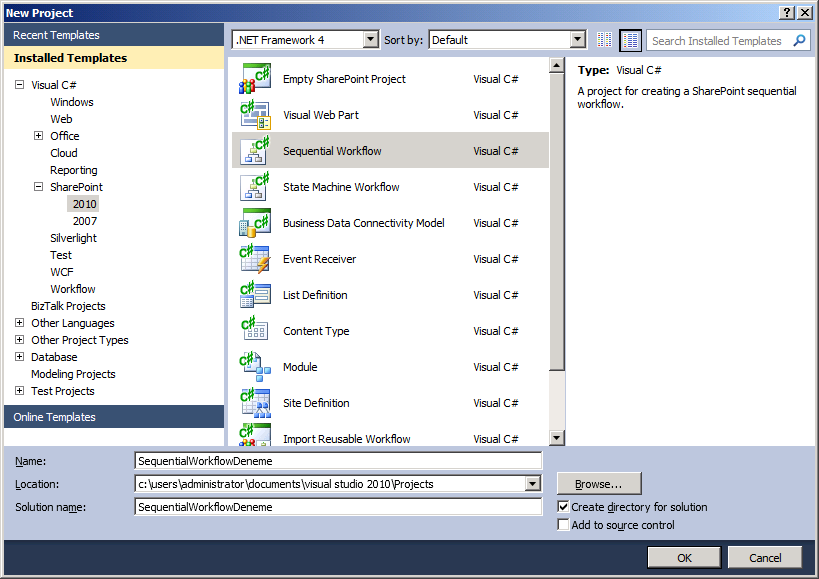819x579 pixels.
Task: Enable Add to source control checkbox
Action: [x=564, y=525]
